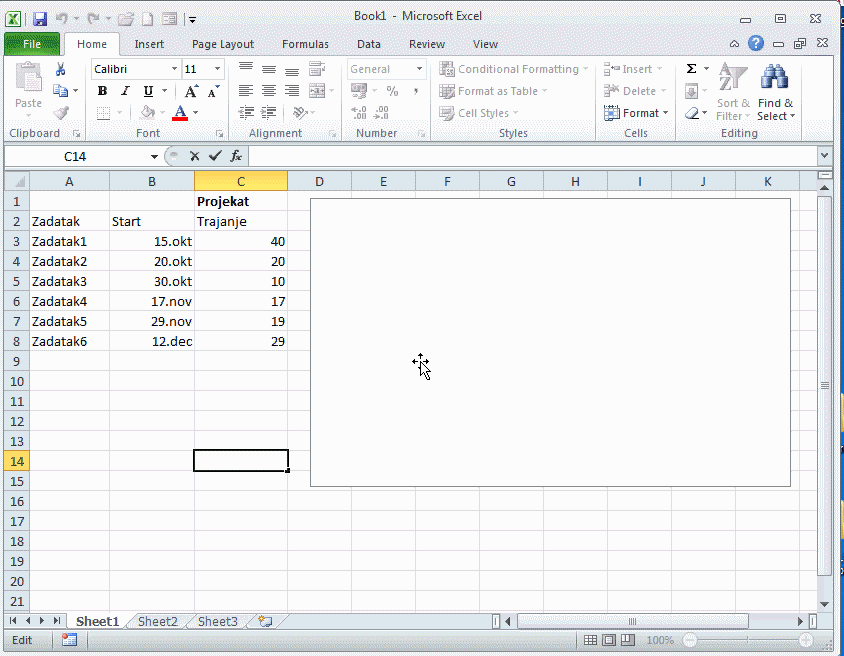
Task: Click the Sort & Filter funnel icon
Action: click(x=733, y=78)
